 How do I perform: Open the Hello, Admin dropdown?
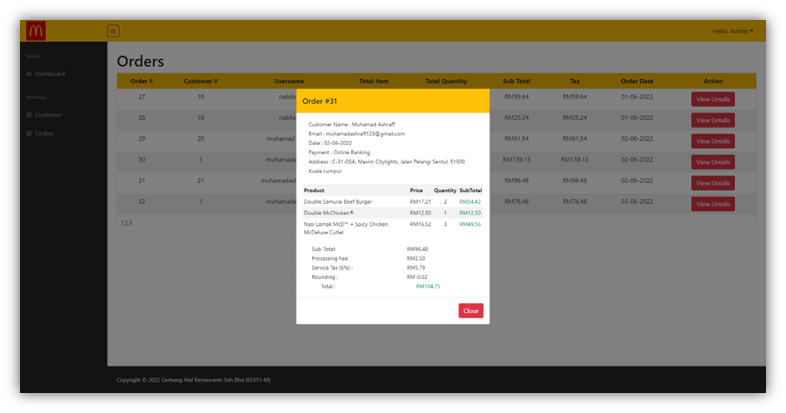733,31
